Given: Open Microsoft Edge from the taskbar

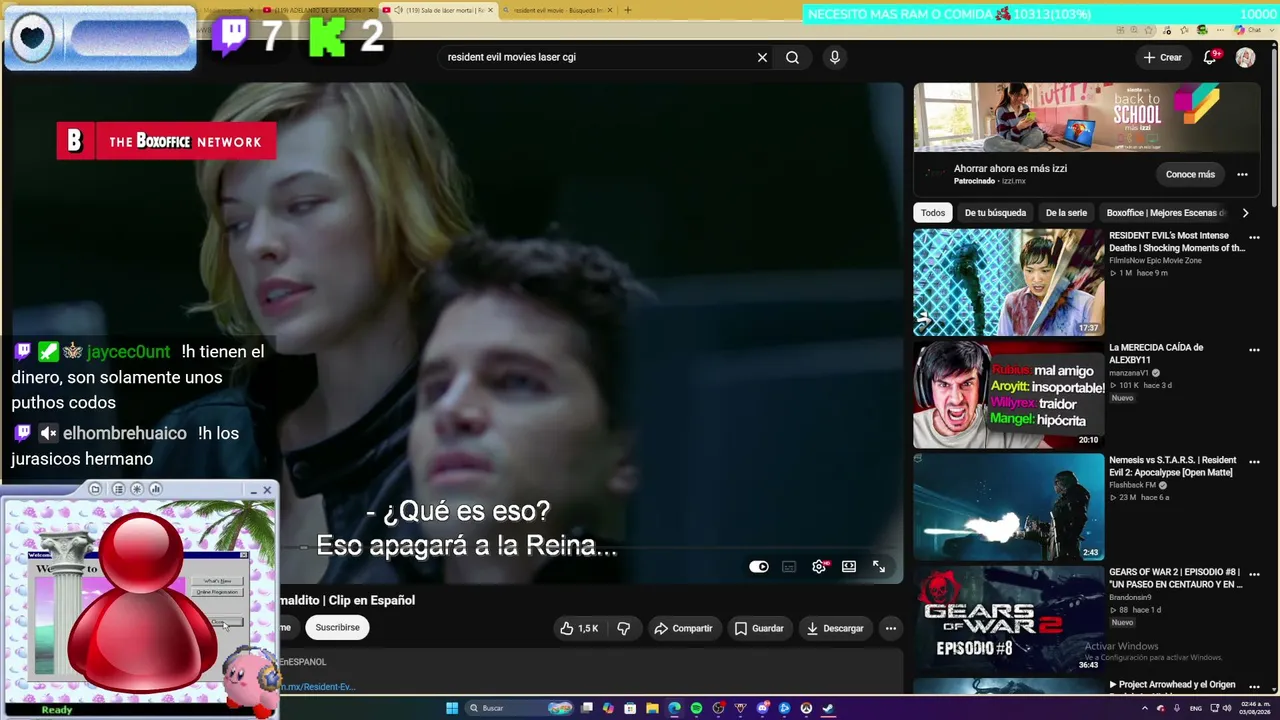Looking at the screenshot, I should pyautogui.click(x=674, y=708).
